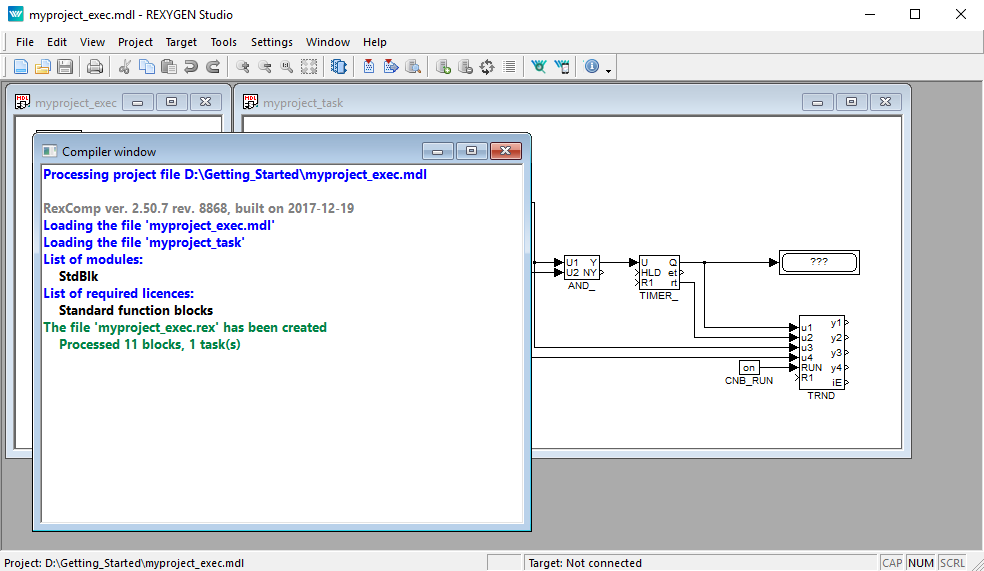The width and height of the screenshot is (984, 571).
Task: Click the server icon with green plus
Action: click(x=443, y=67)
